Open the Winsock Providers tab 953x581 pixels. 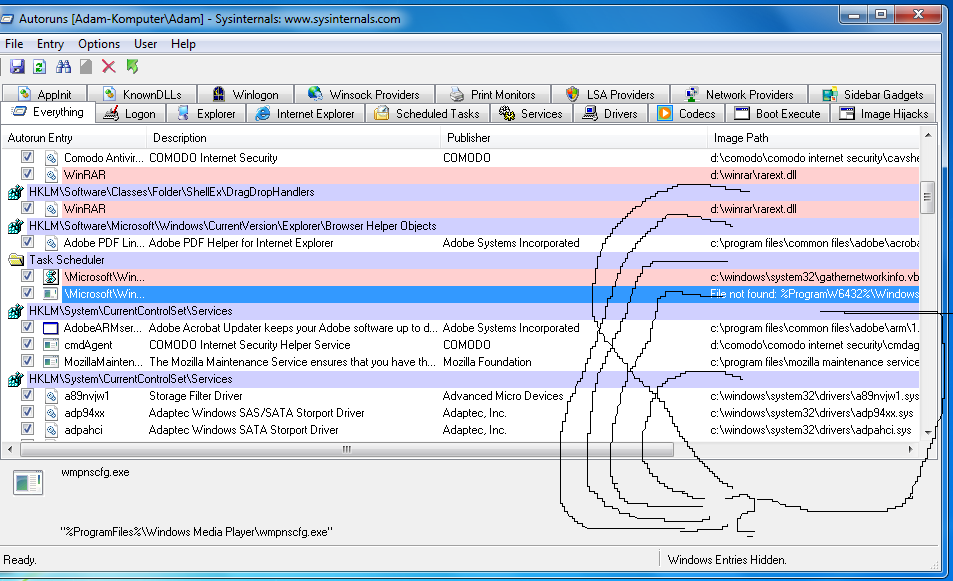364,94
